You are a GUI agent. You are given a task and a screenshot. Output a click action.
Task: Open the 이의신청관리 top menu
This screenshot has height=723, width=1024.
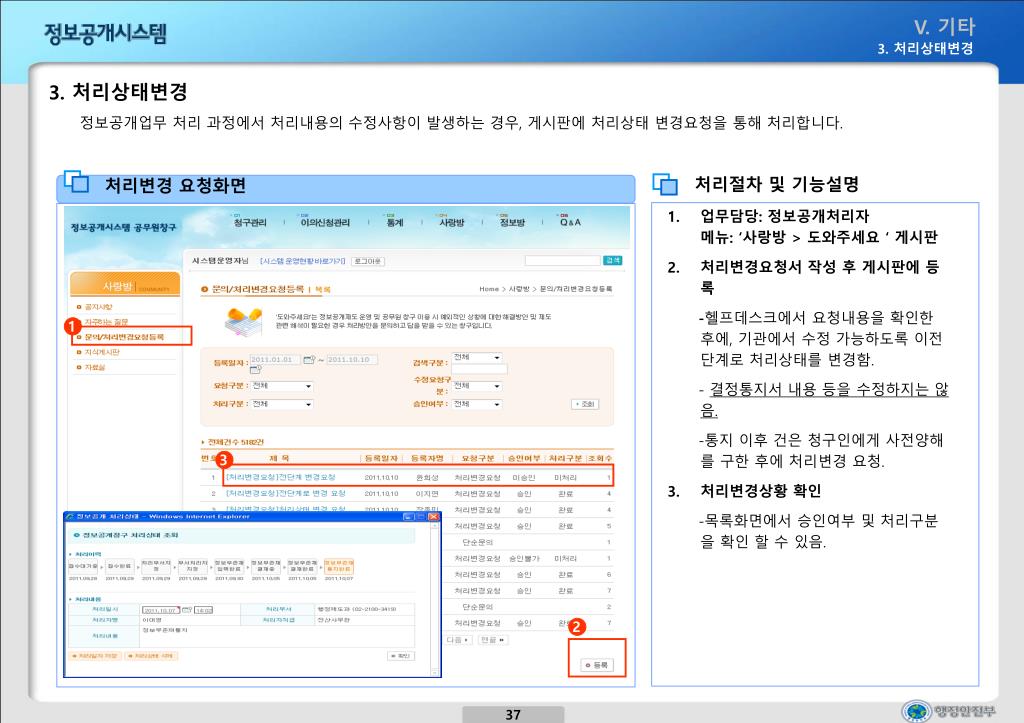pos(325,222)
